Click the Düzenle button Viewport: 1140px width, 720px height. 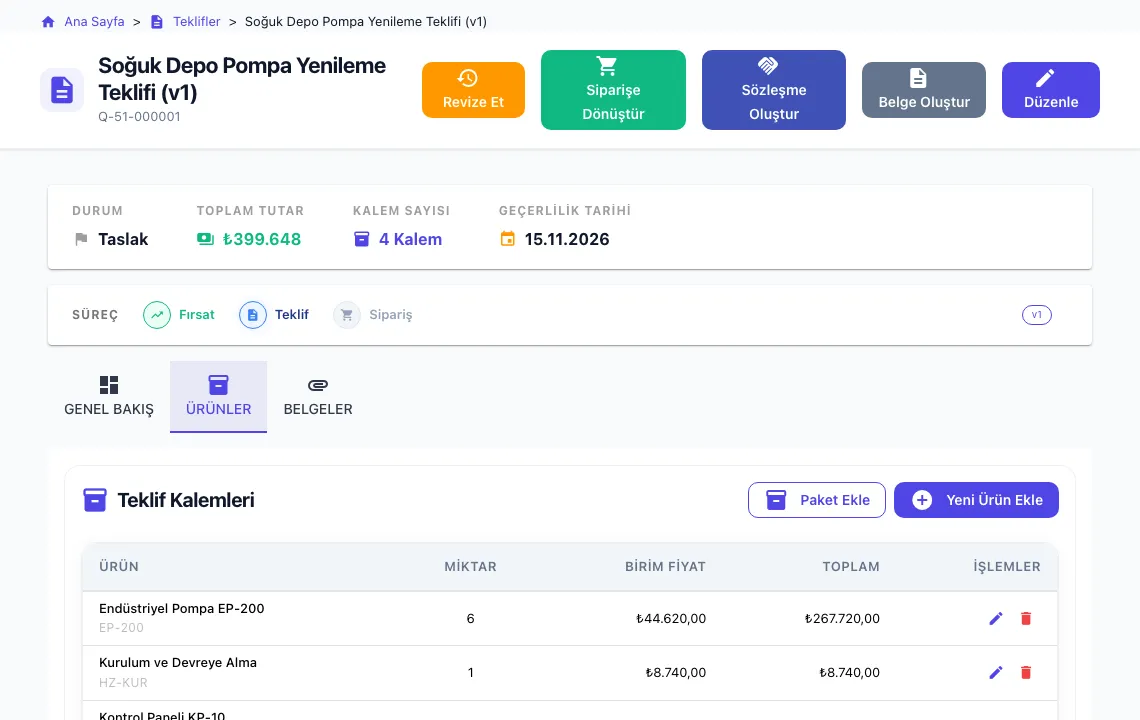click(1051, 90)
